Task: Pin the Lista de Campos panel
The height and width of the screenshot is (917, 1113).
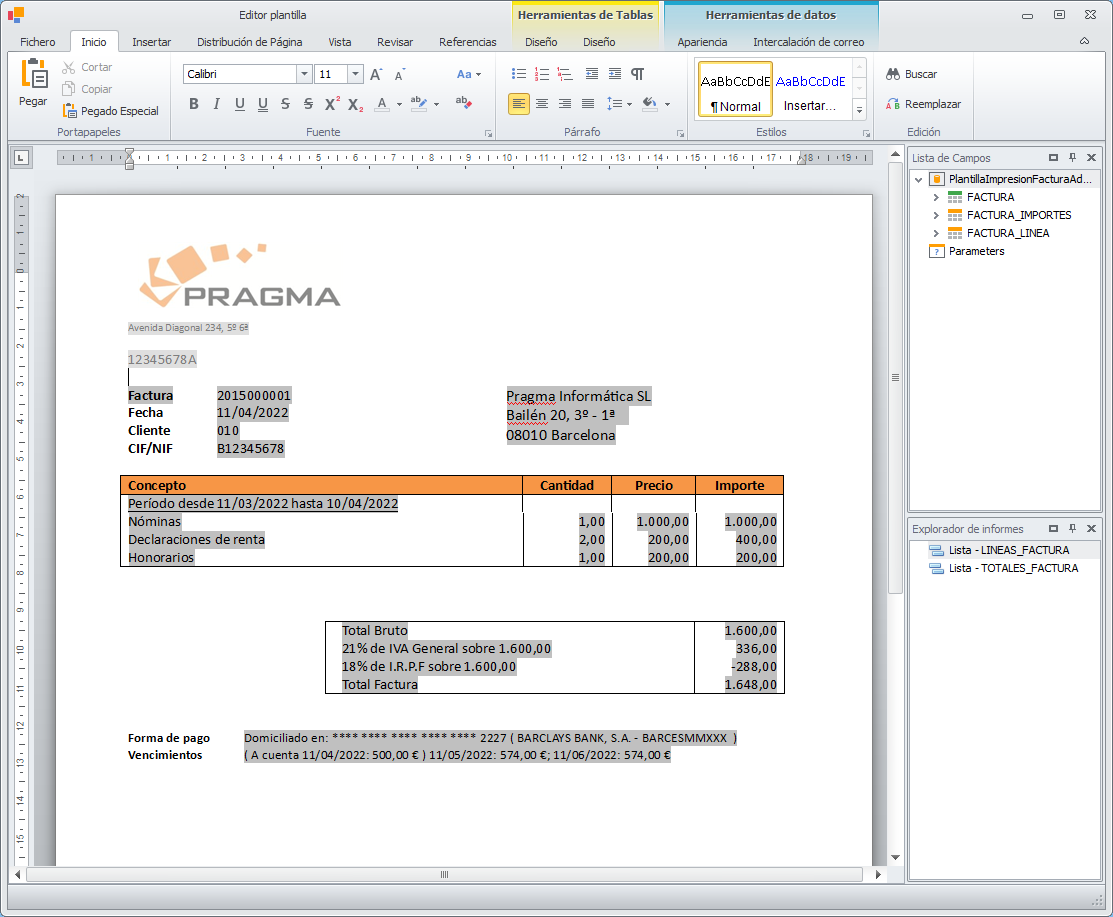Action: tap(1073, 158)
